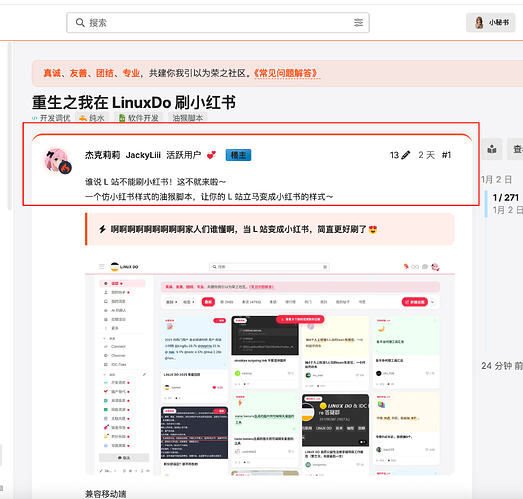
Task: Click the reading mode icon button beside post
Action: click(492, 149)
